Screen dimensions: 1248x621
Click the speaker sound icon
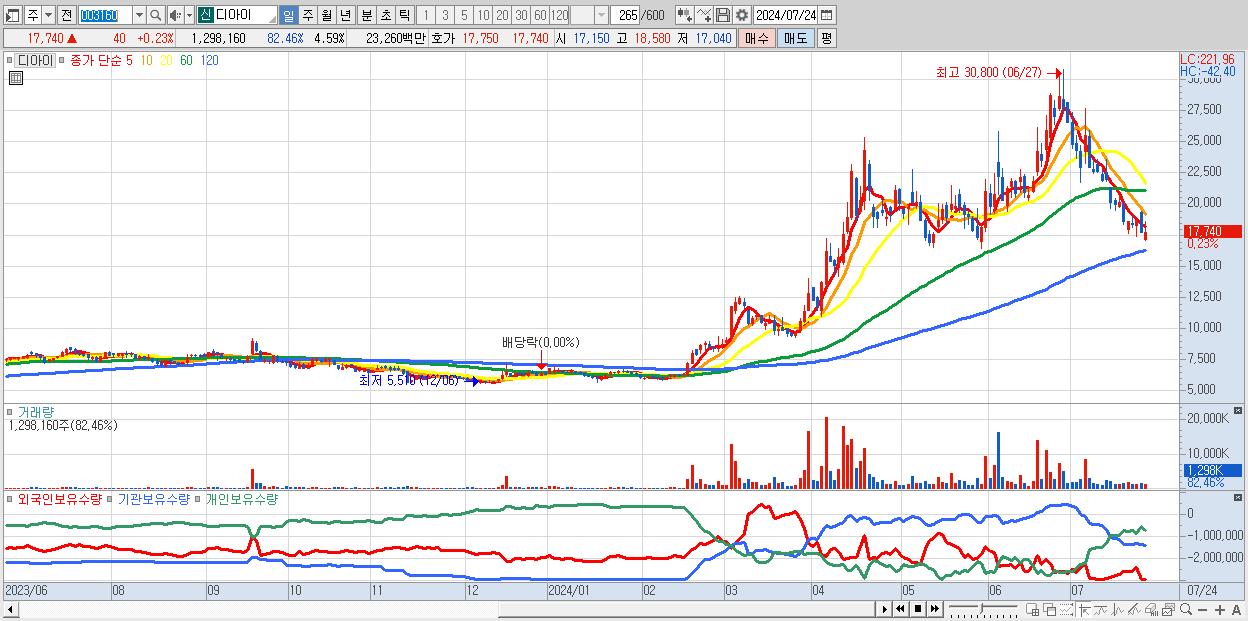pyautogui.click(x=175, y=15)
